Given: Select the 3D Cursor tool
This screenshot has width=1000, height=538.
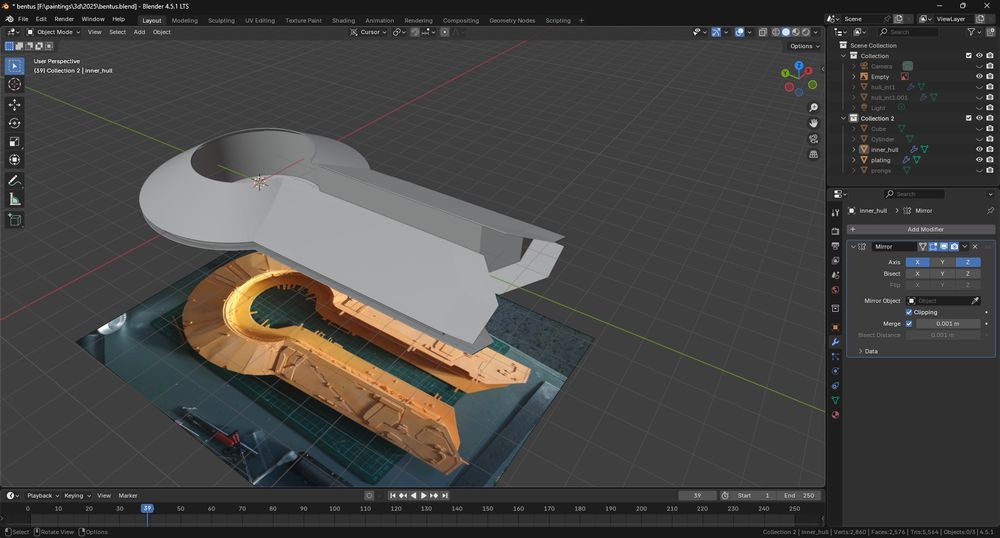Looking at the screenshot, I should tap(15, 84).
